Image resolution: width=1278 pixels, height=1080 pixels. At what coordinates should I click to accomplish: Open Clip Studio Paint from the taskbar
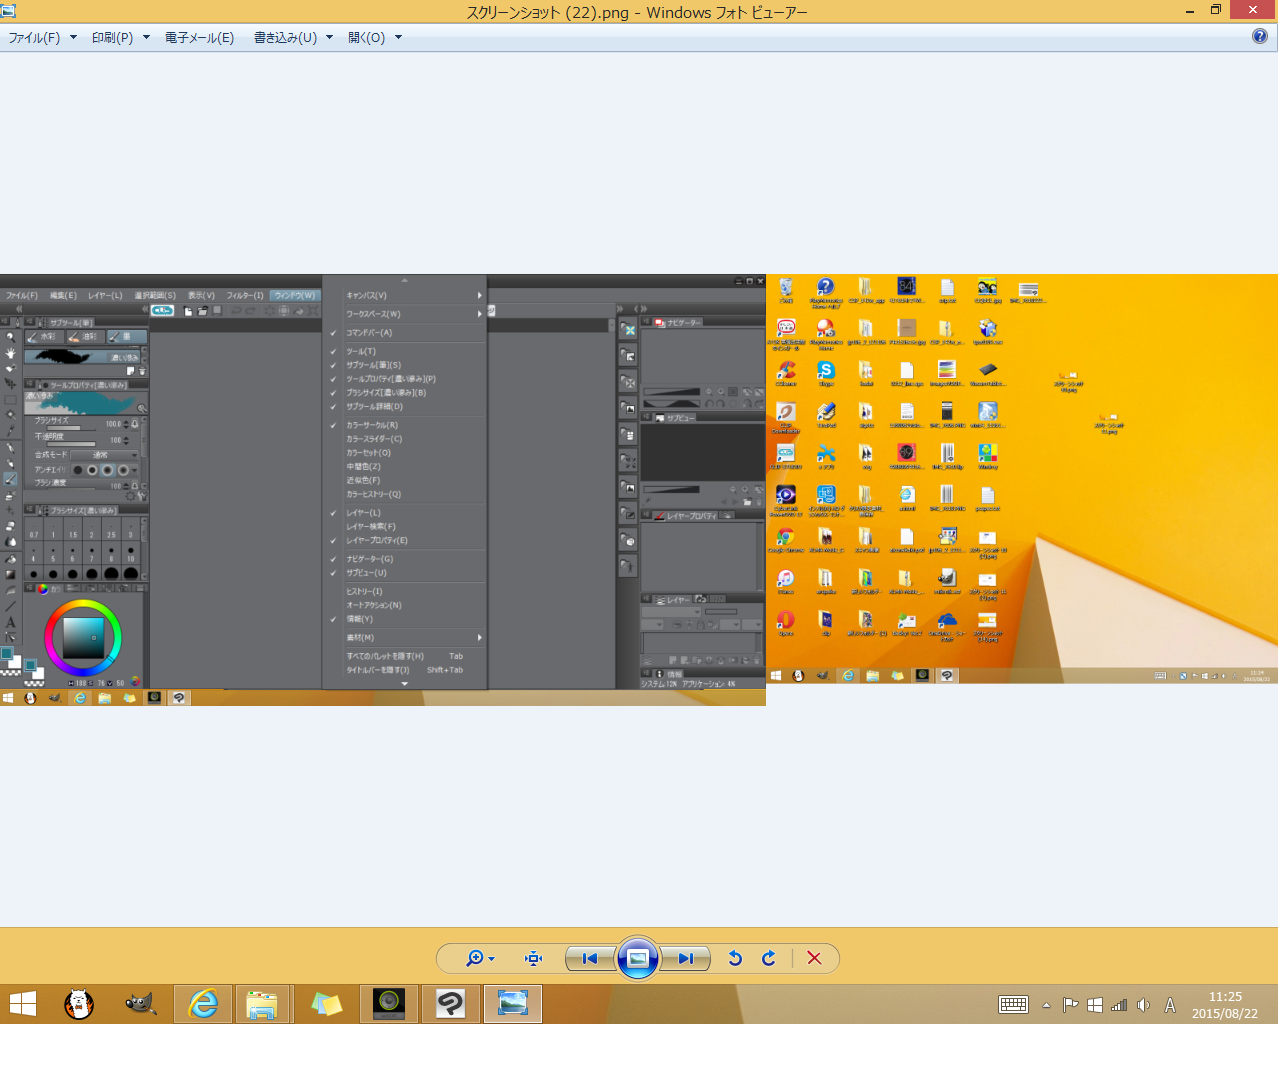(x=450, y=1004)
